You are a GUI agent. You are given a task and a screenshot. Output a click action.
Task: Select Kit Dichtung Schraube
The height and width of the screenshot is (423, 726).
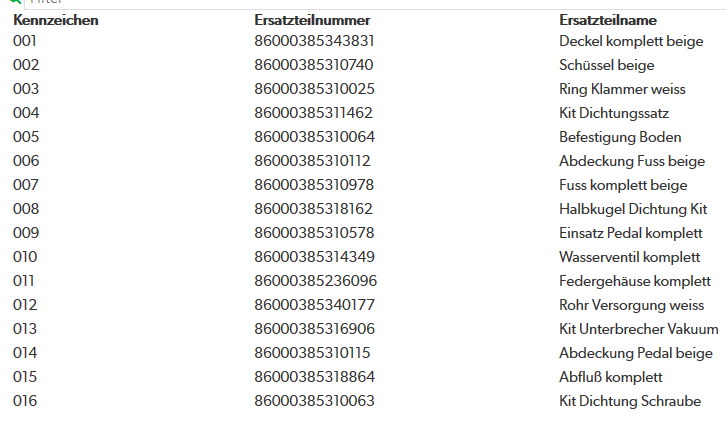(x=630, y=401)
